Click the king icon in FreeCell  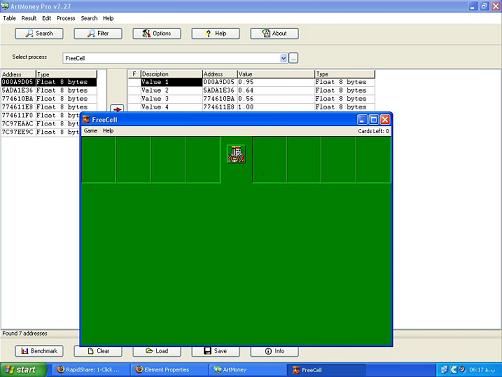(236, 154)
